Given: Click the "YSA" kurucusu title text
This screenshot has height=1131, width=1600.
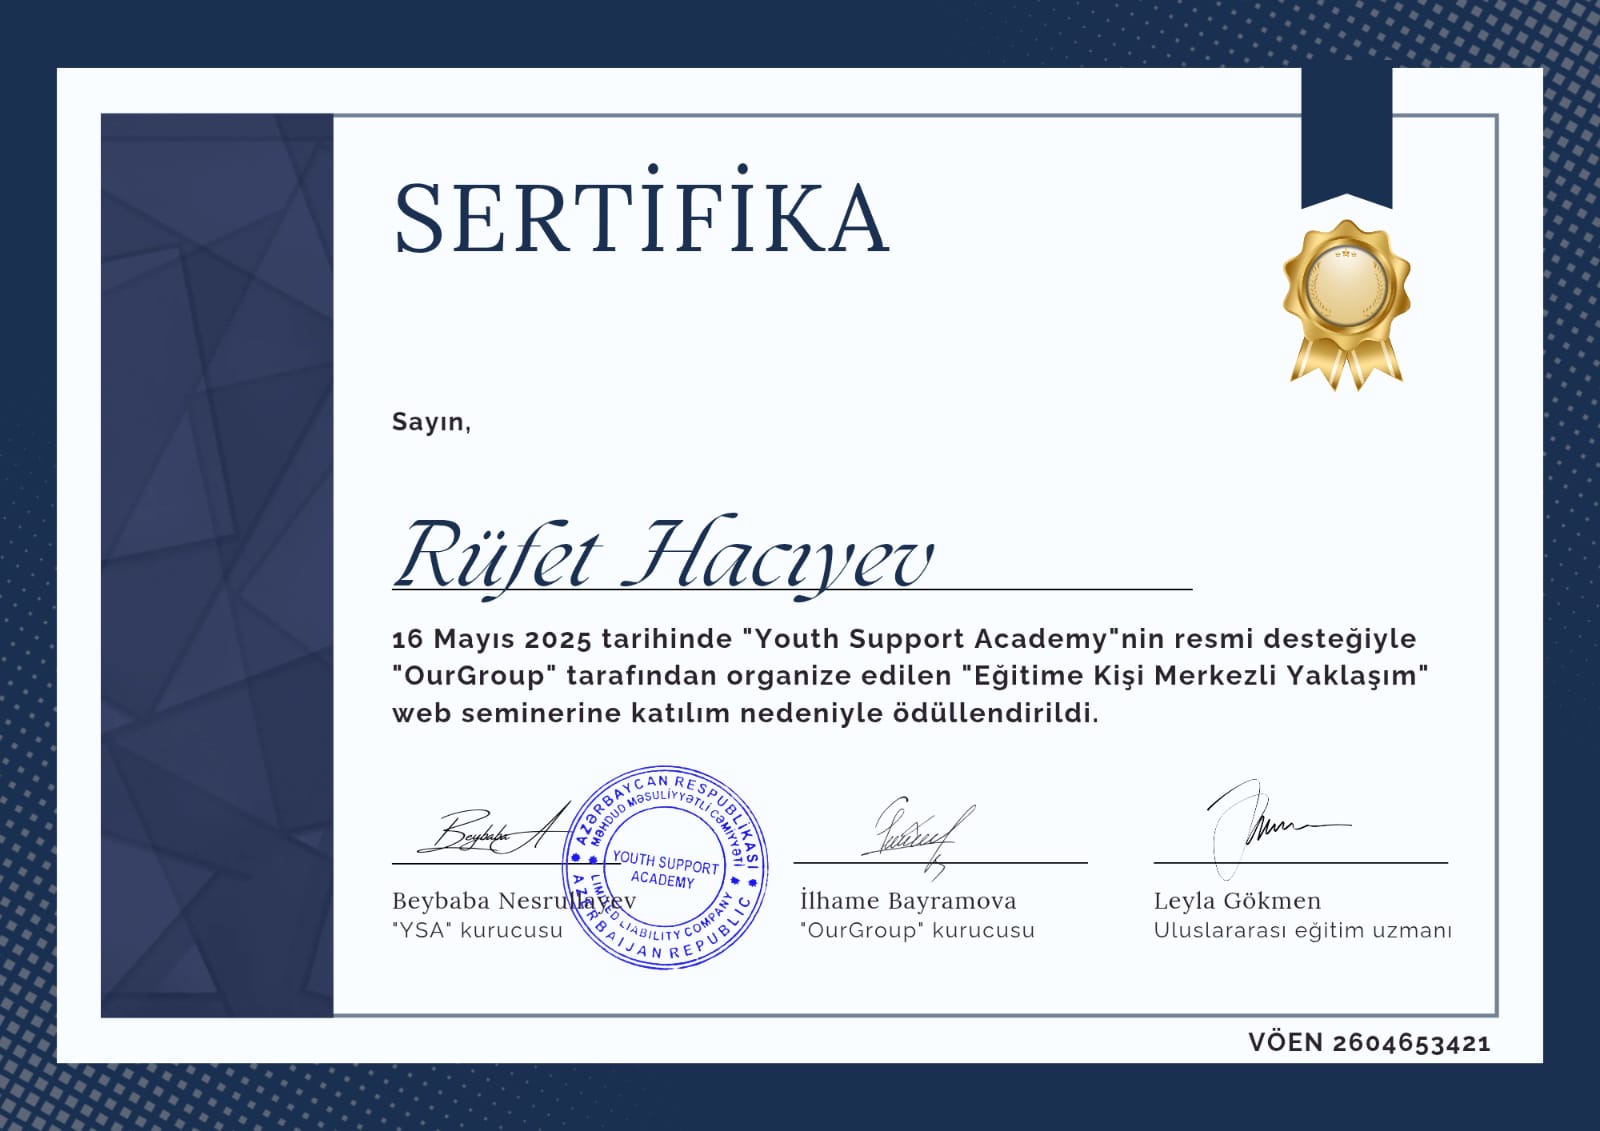Looking at the screenshot, I should pyautogui.click(x=477, y=931).
